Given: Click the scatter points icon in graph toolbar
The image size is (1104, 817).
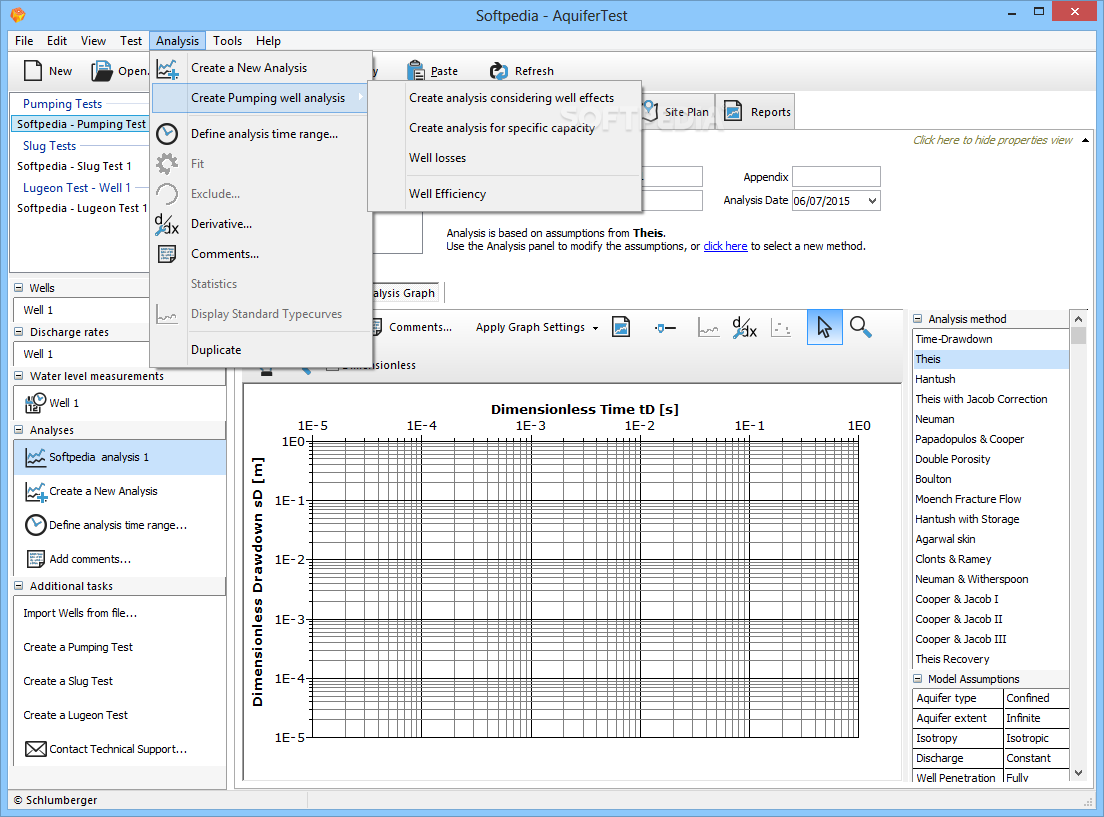Looking at the screenshot, I should coord(781,328).
